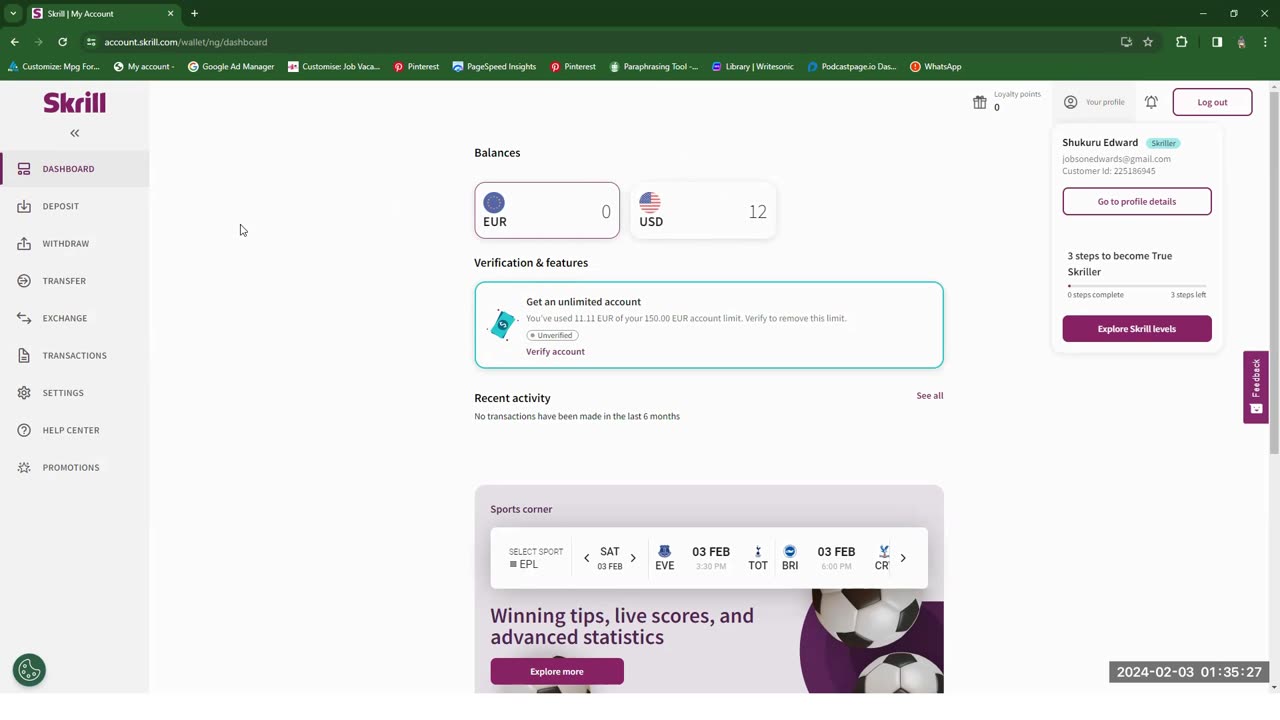Click the Log out button
Image resolution: width=1280 pixels, height=720 pixels.
(x=1212, y=102)
